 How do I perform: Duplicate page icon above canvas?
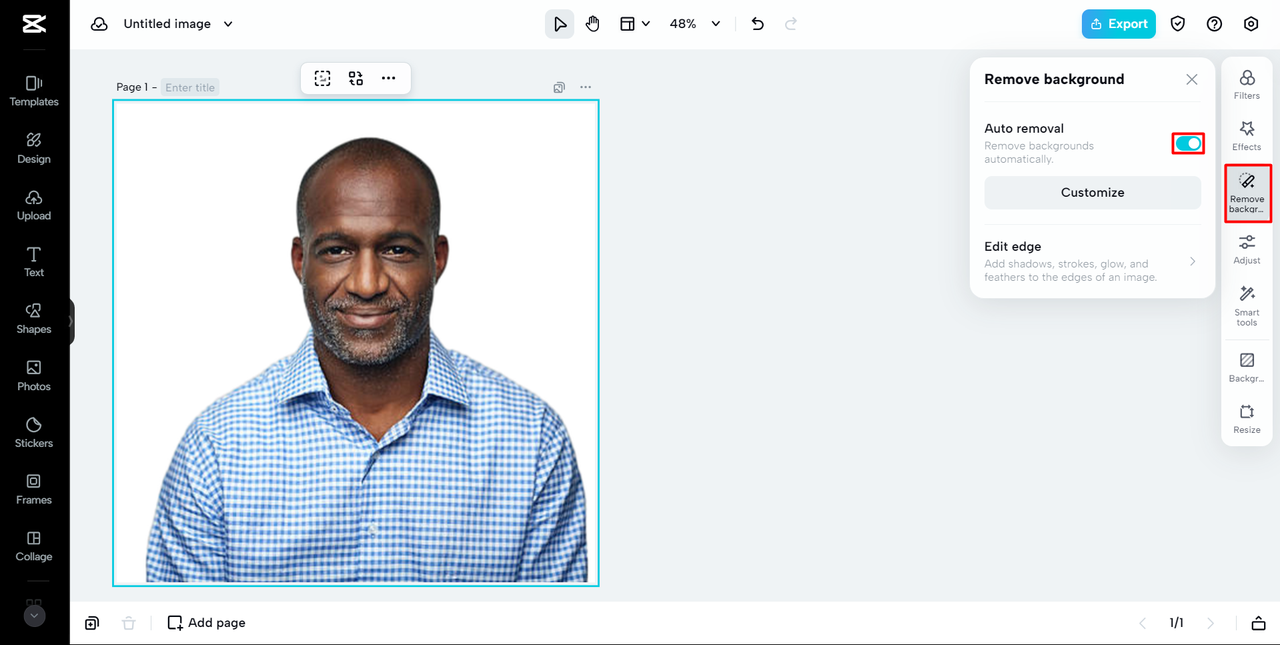(x=559, y=88)
